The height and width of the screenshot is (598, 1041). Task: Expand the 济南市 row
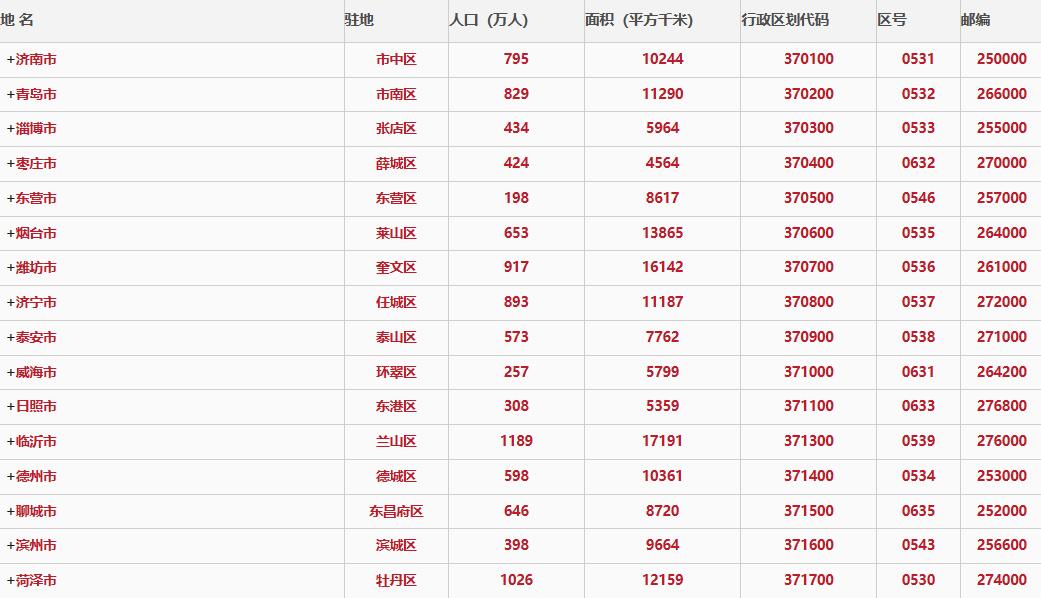31,60
